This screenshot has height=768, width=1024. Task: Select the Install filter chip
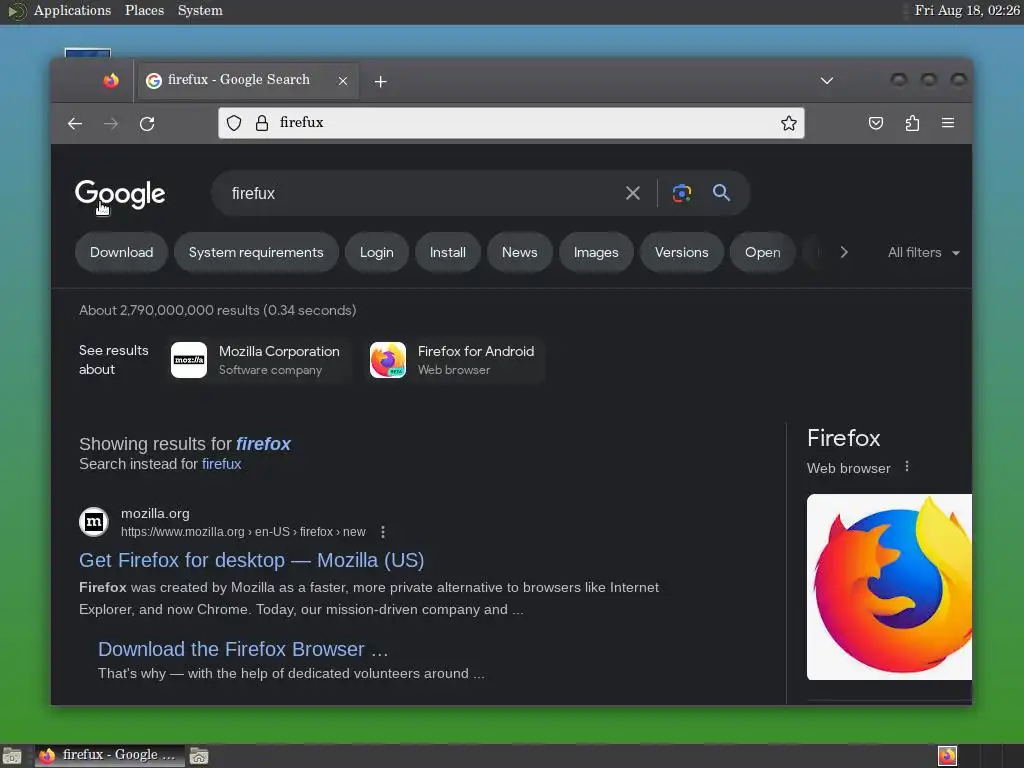click(447, 253)
